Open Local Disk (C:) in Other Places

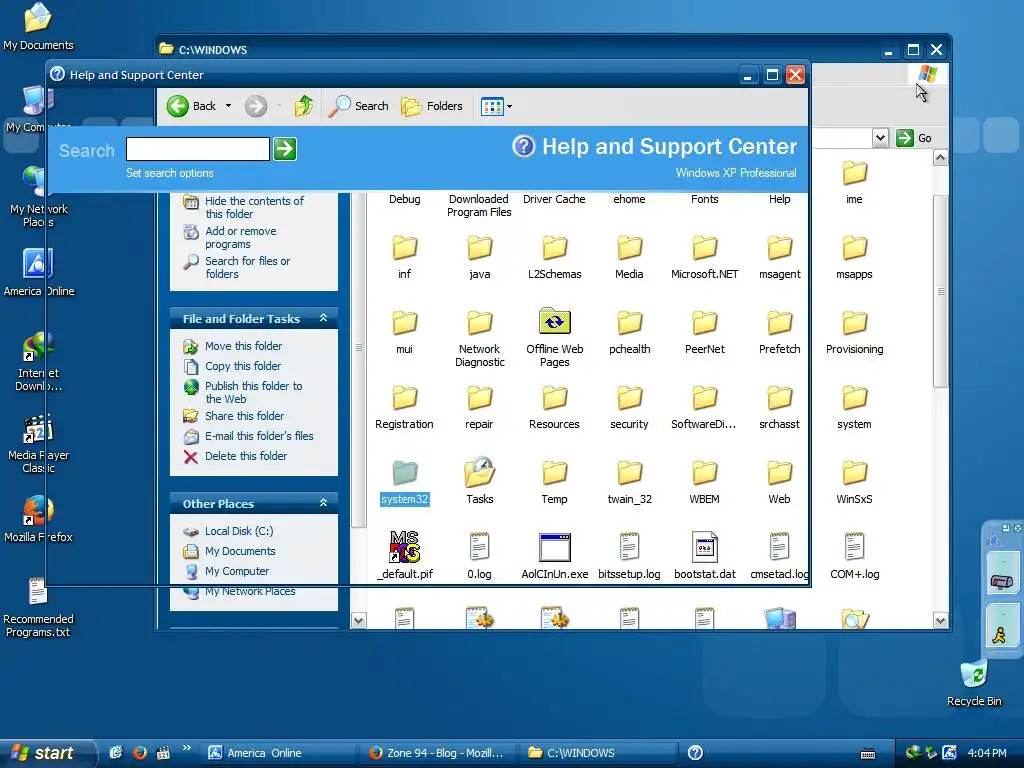point(239,532)
